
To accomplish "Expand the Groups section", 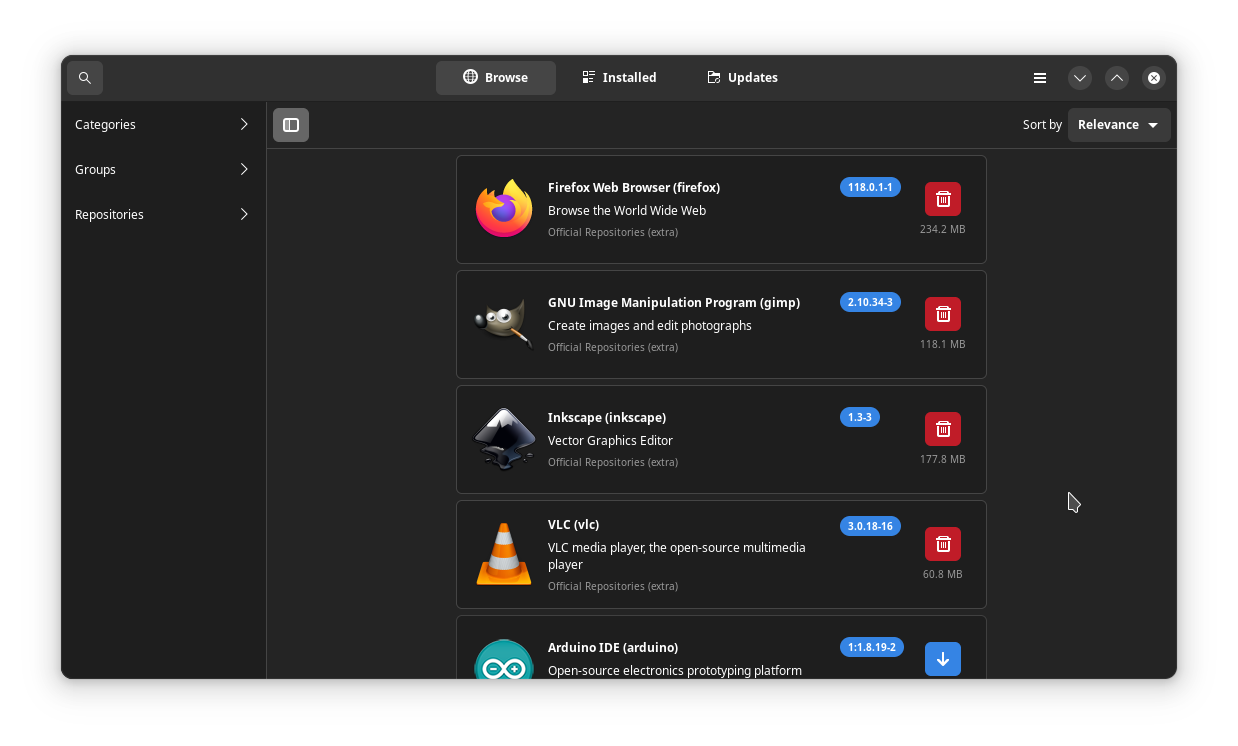I will (x=162, y=170).
